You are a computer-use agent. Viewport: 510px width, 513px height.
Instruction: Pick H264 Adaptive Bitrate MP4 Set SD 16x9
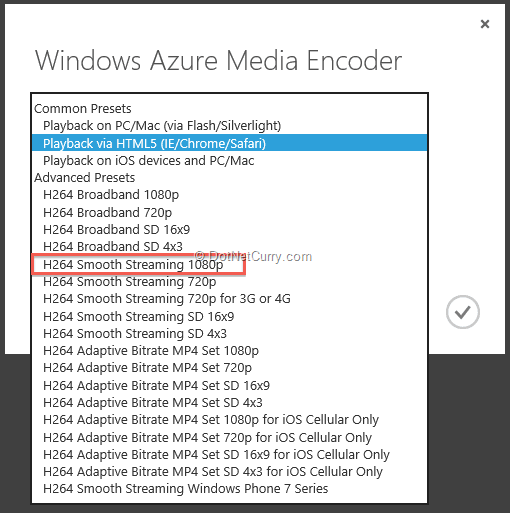click(x=229, y=385)
